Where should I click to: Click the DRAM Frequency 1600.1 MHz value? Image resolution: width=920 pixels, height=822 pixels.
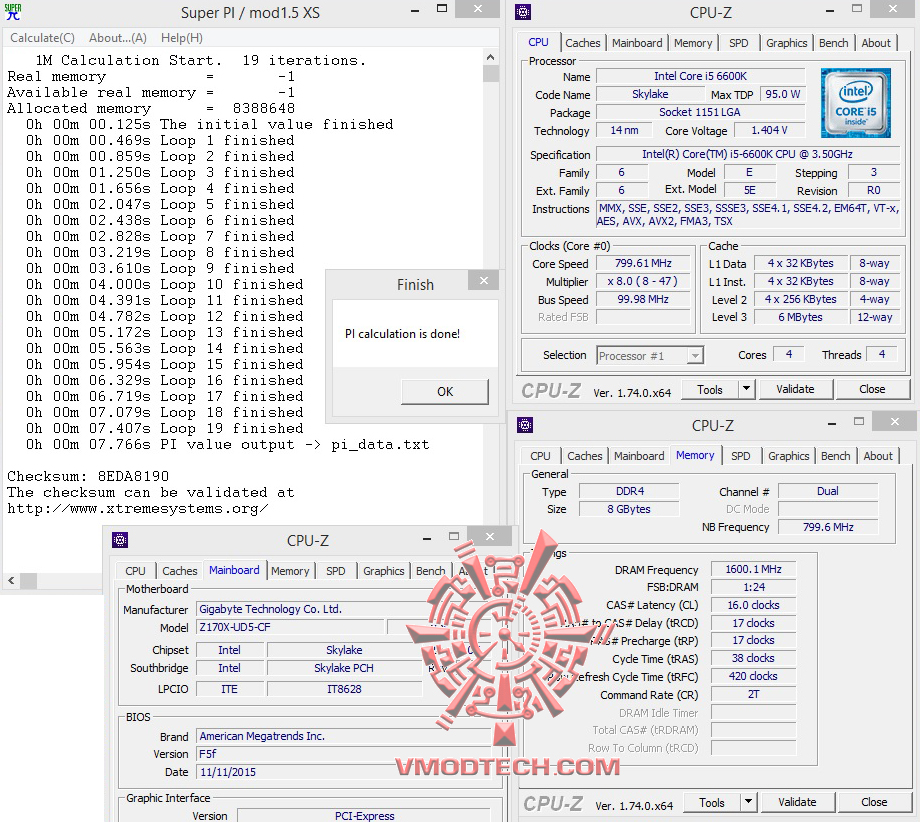tap(753, 569)
